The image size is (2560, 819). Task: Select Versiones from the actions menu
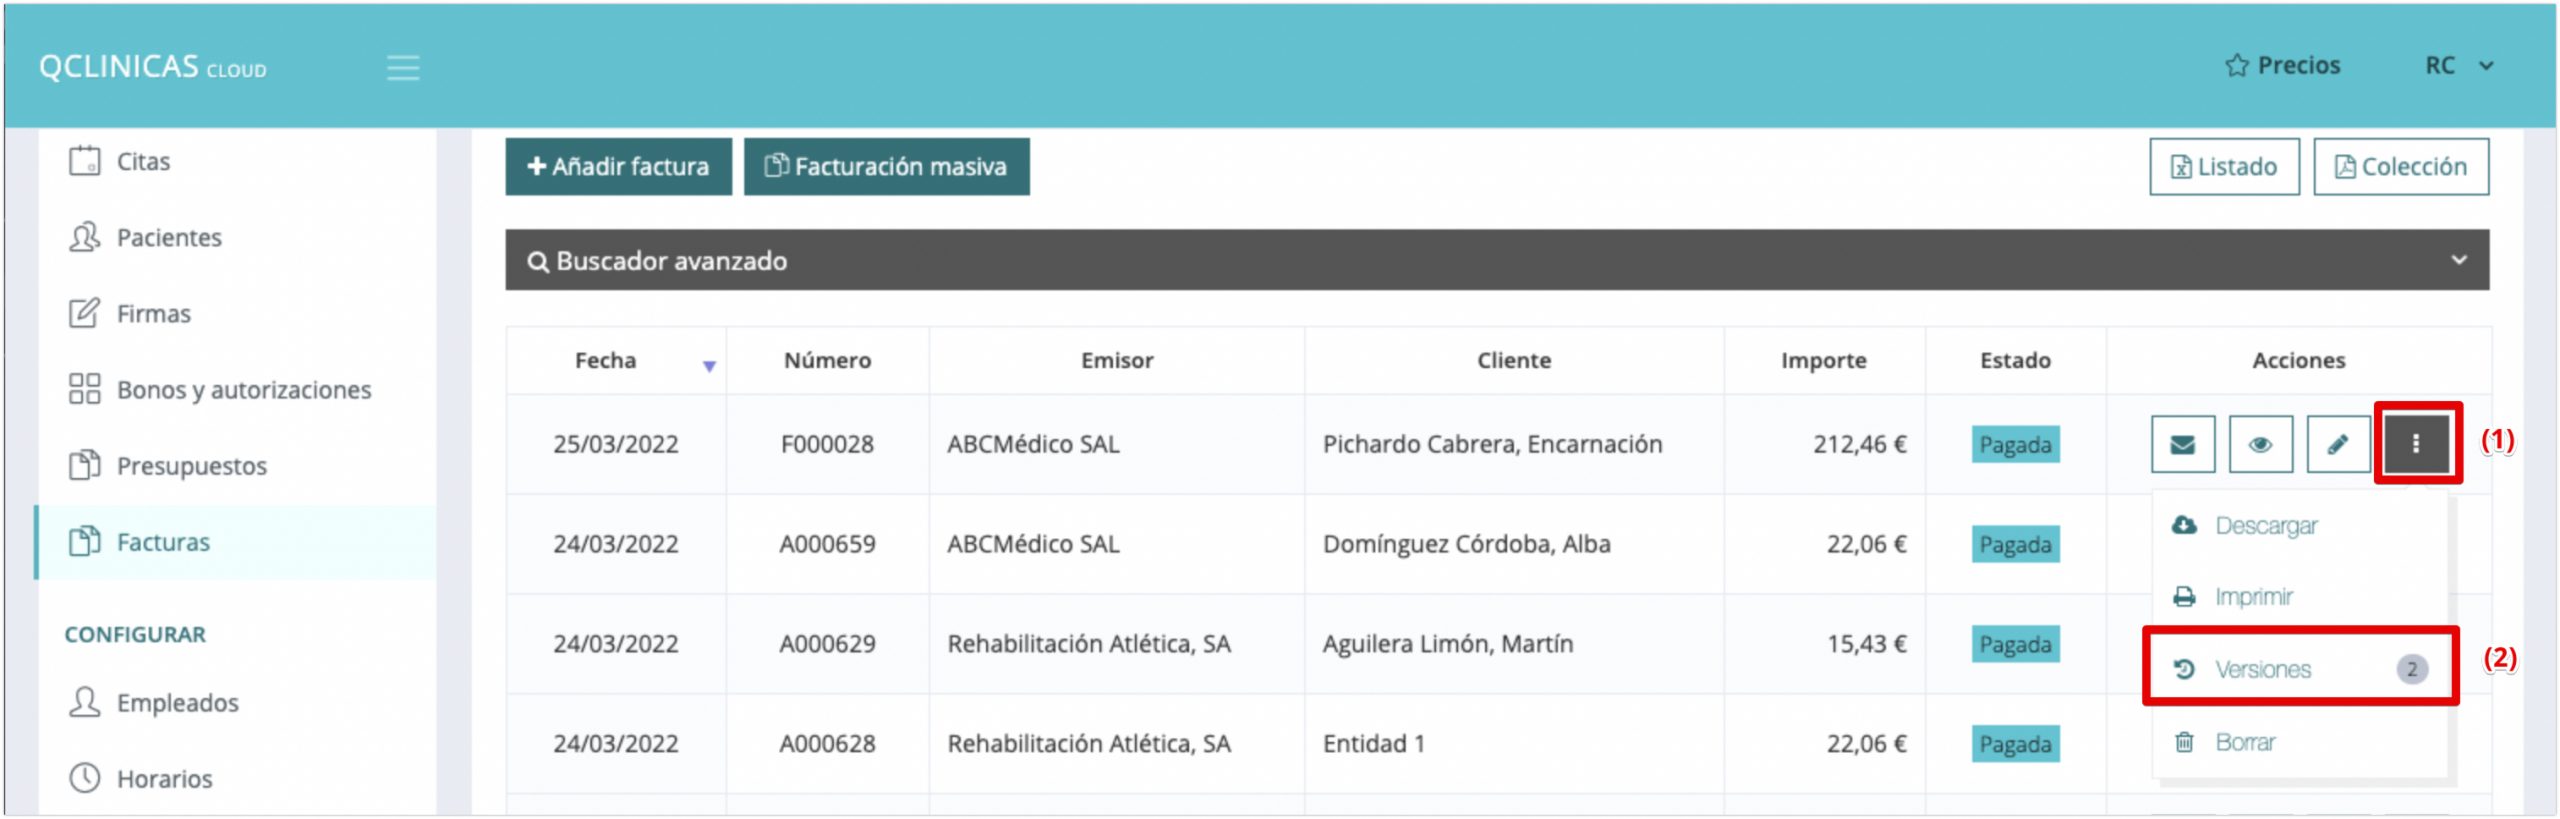click(2263, 669)
